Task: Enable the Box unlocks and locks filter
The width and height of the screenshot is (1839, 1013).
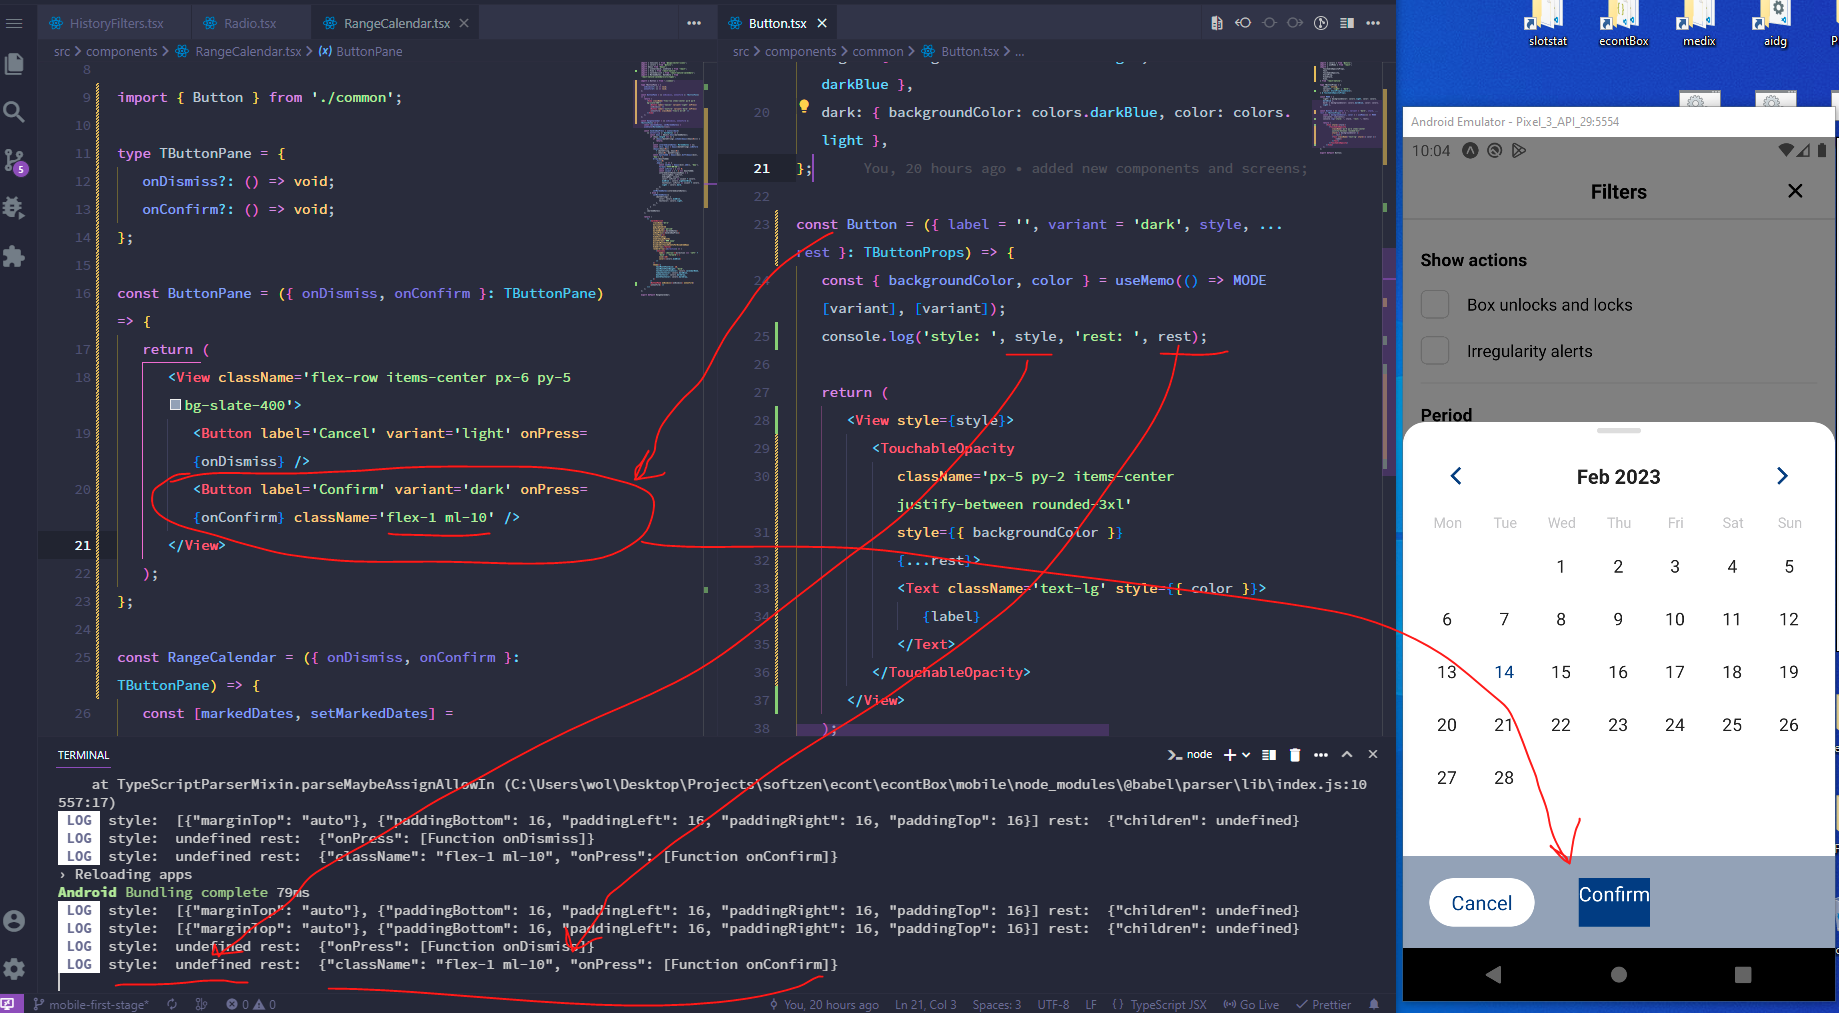Action: 1435,304
